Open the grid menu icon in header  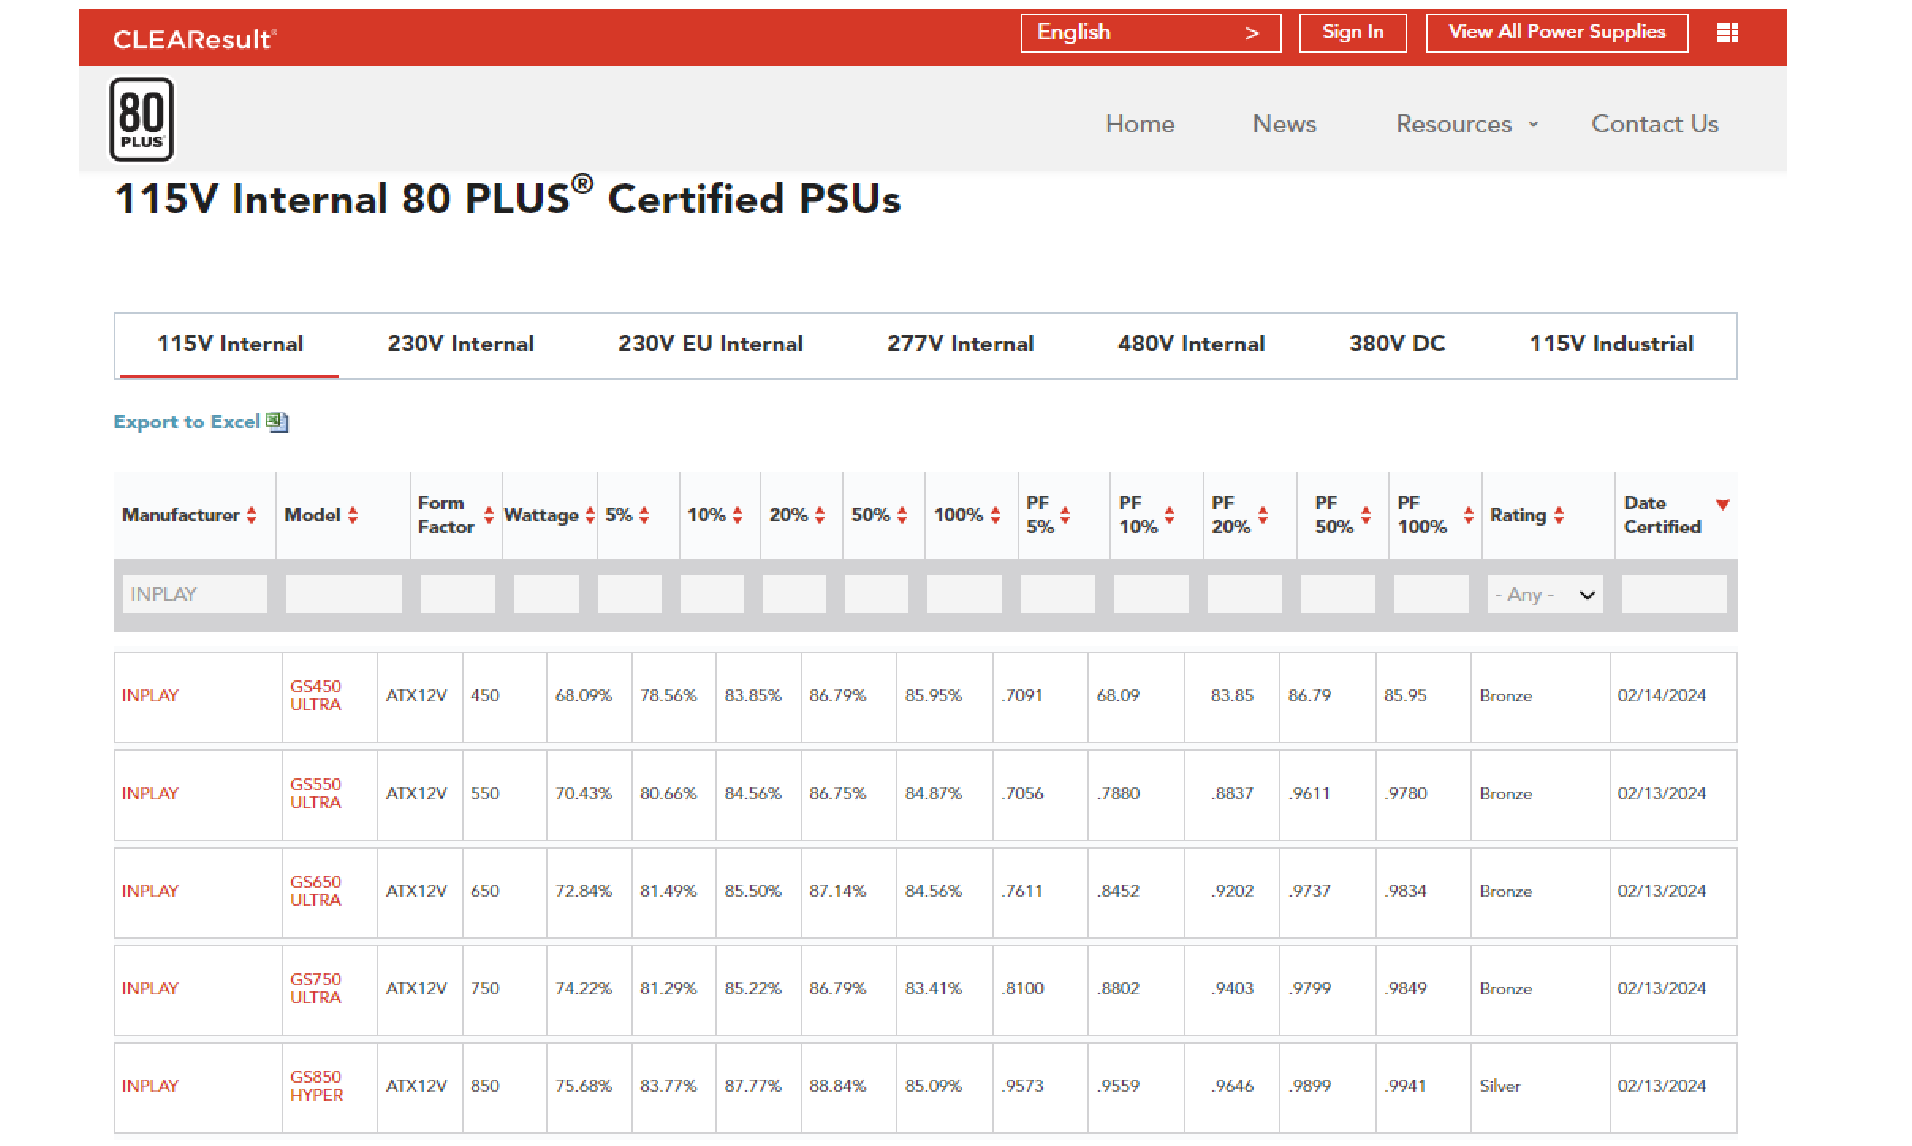pyautogui.click(x=1727, y=33)
